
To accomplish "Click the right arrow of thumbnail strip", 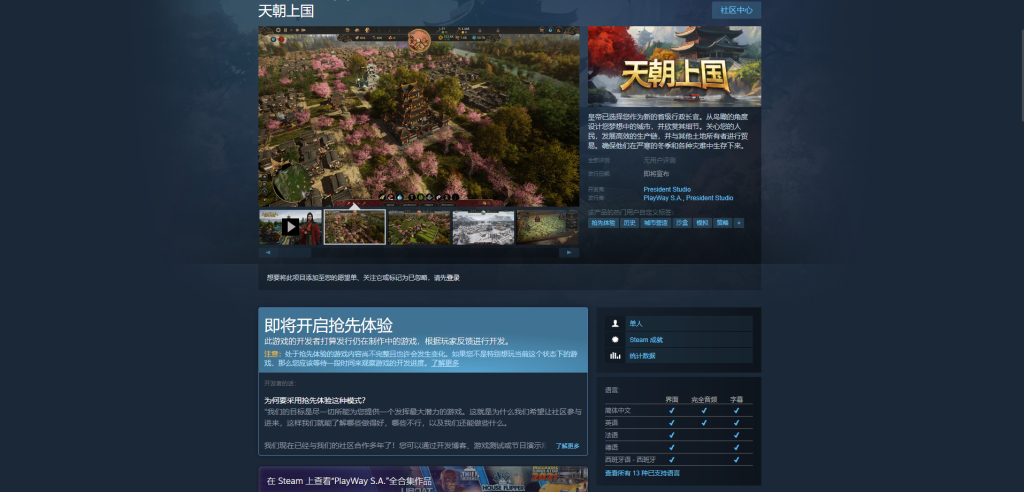I will click(x=569, y=252).
